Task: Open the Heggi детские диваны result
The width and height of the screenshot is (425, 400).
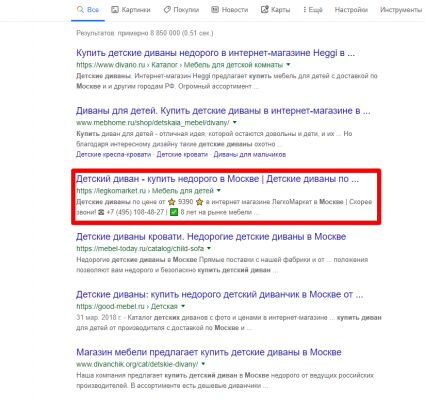Action: [215, 53]
